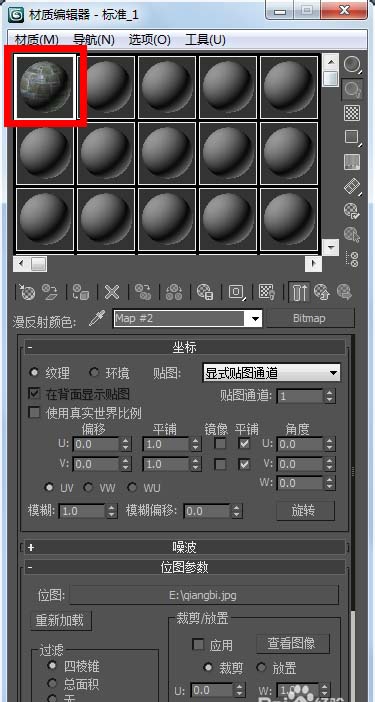375x702 pixels.
Task: Click Select by Material icon
Action: pos(352,234)
